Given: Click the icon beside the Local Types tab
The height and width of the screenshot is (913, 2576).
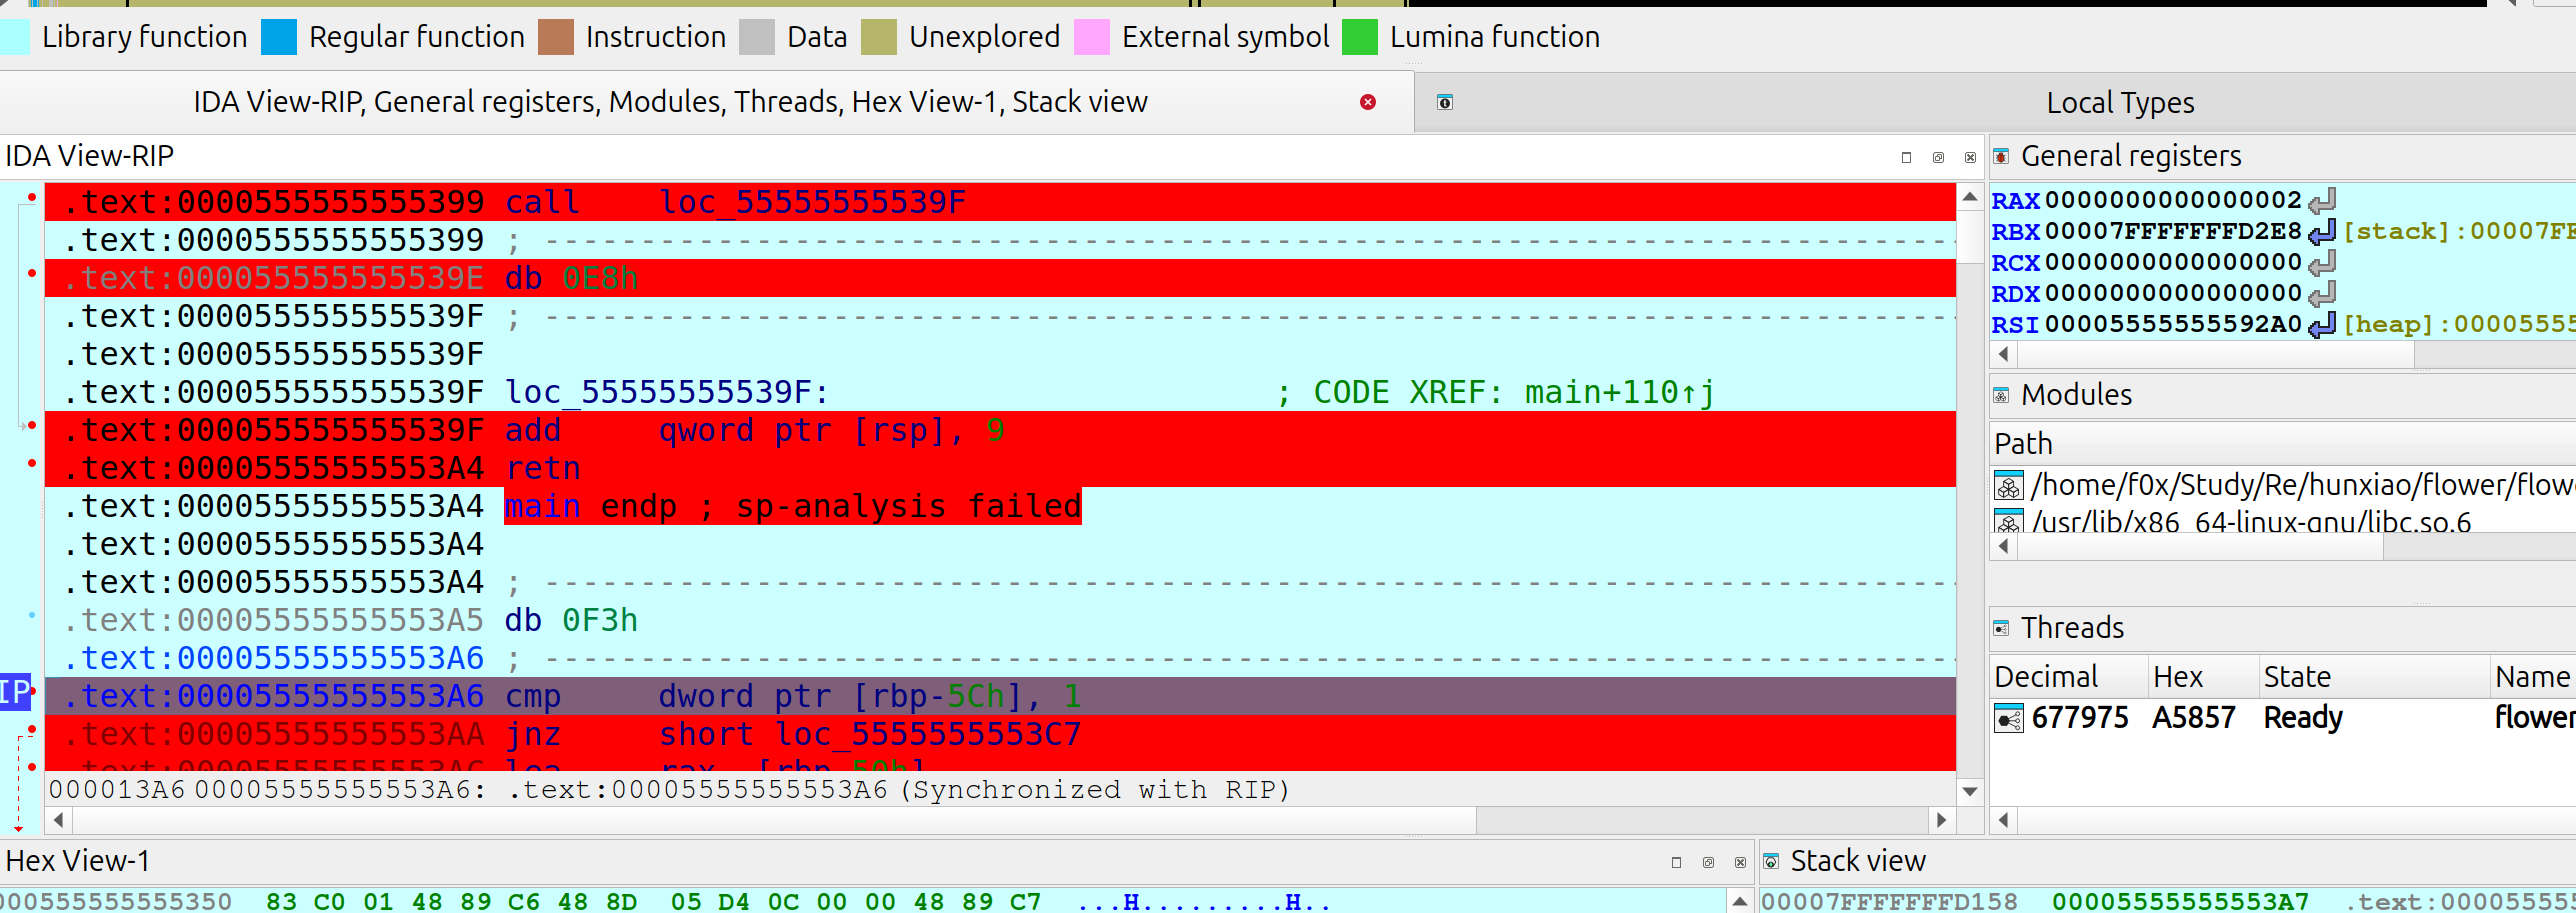Looking at the screenshot, I should (x=1444, y=102).
